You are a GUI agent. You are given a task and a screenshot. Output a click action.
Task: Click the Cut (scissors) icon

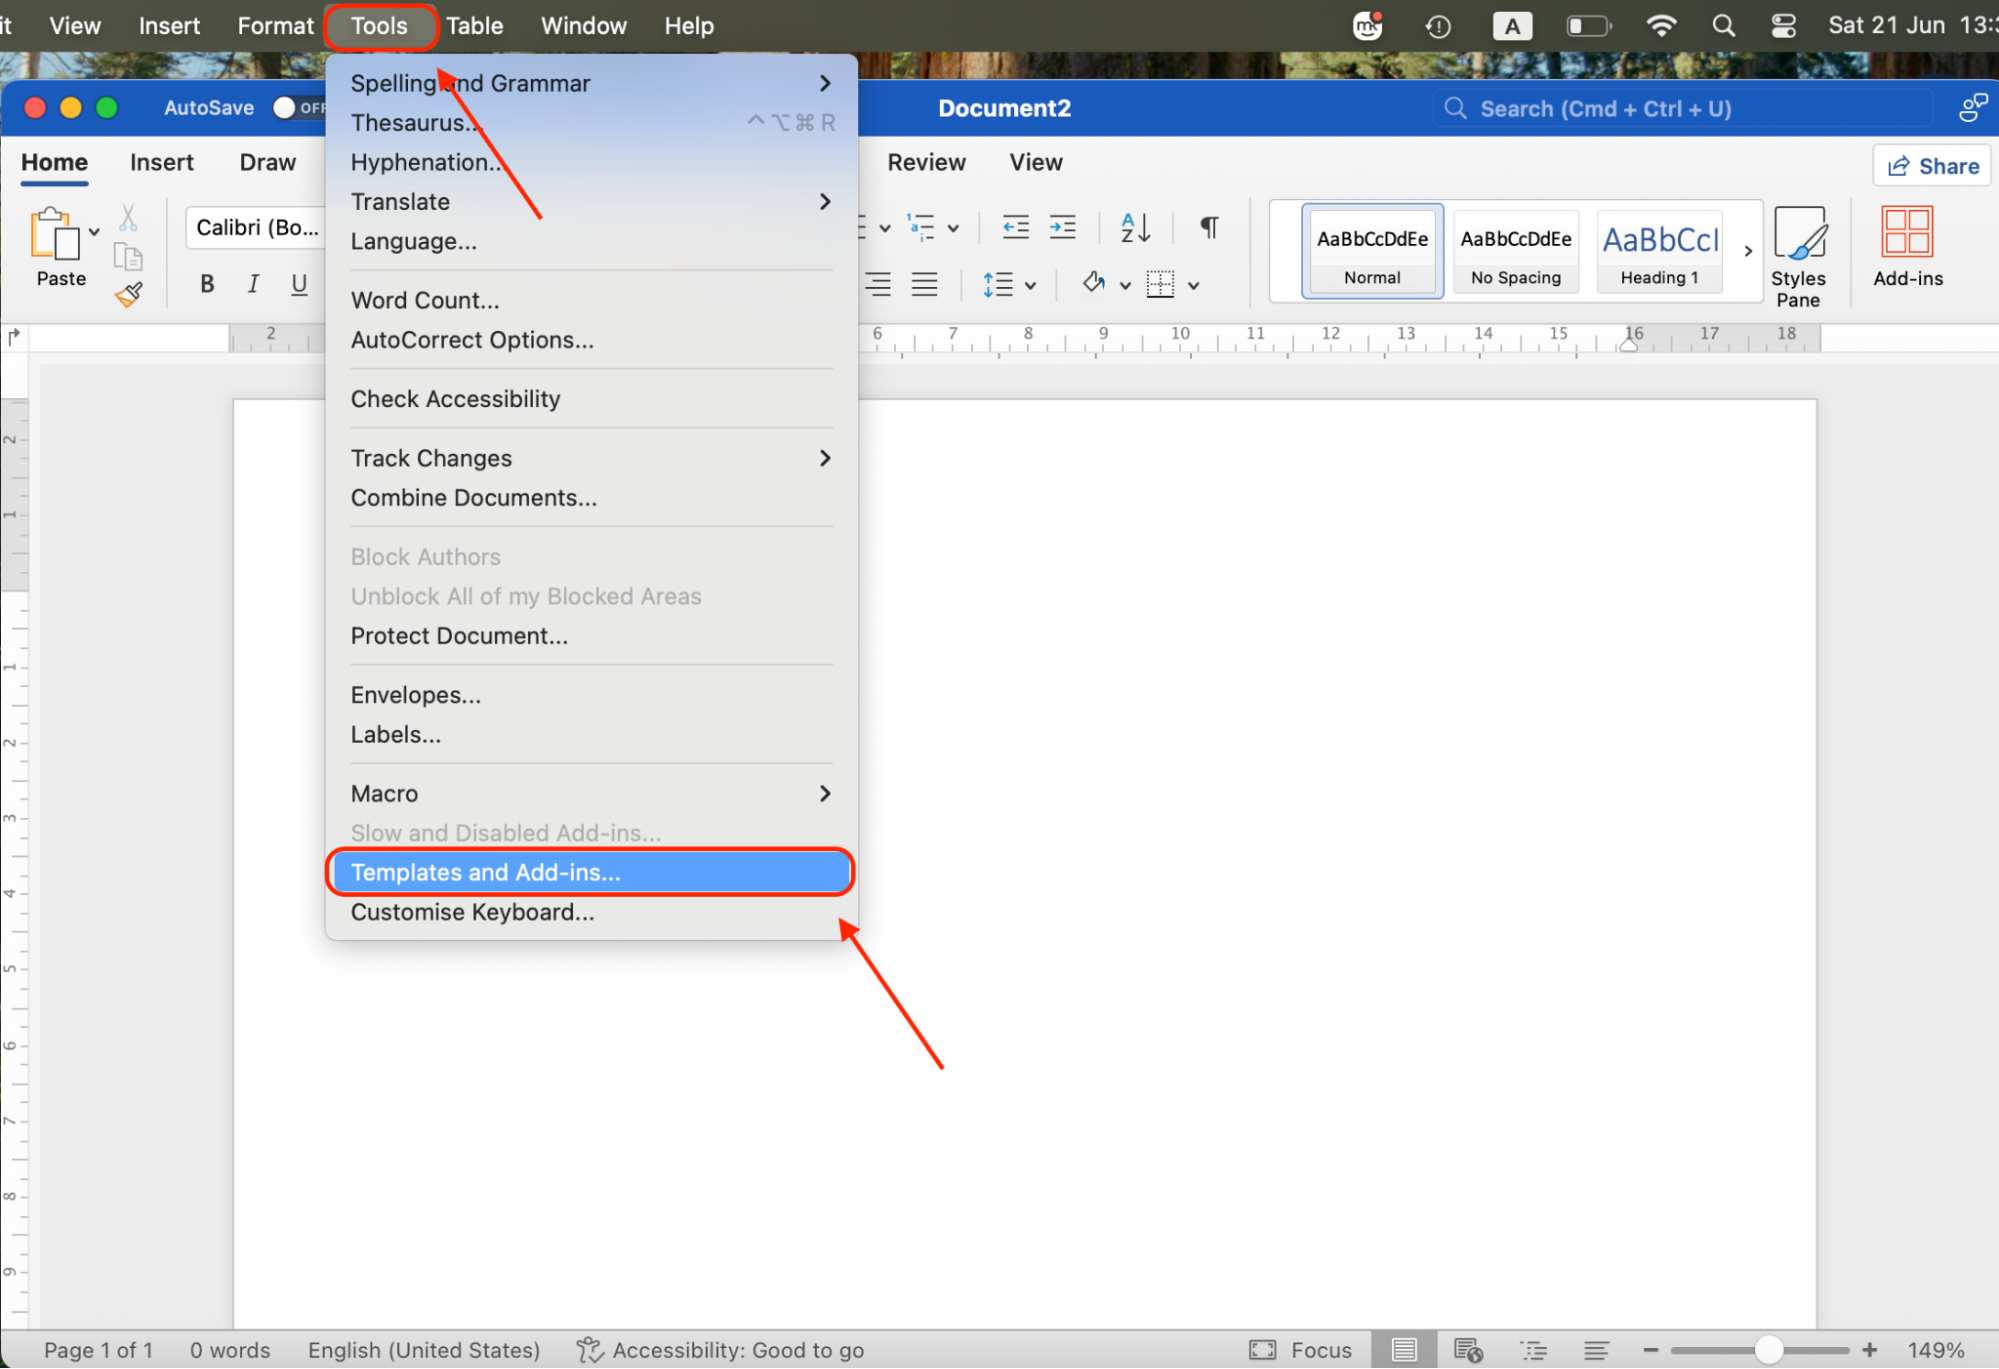point(128,218)
